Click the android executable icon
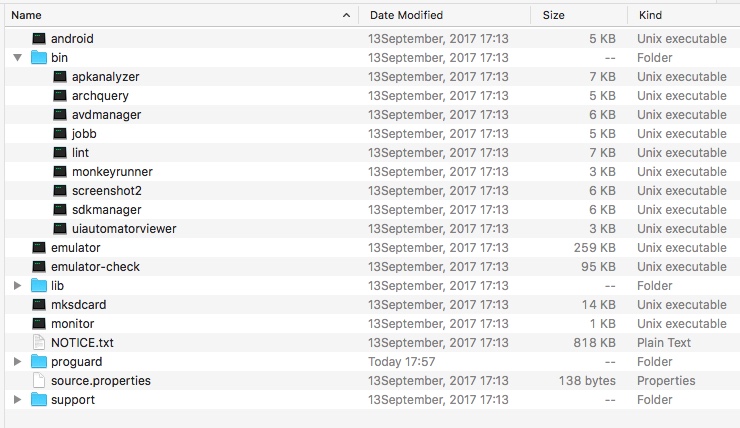Viewport: 740px width, 428px height. 39,38
